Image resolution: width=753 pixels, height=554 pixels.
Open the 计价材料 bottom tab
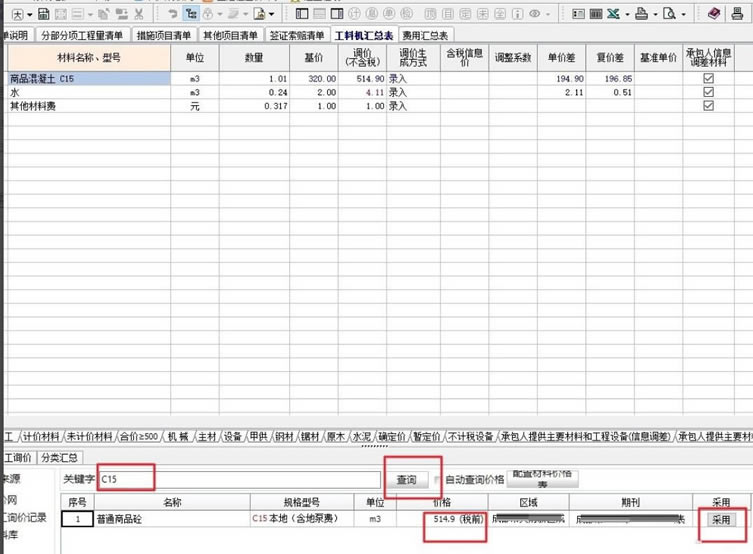pyautogui.click(x=41, y=436)
